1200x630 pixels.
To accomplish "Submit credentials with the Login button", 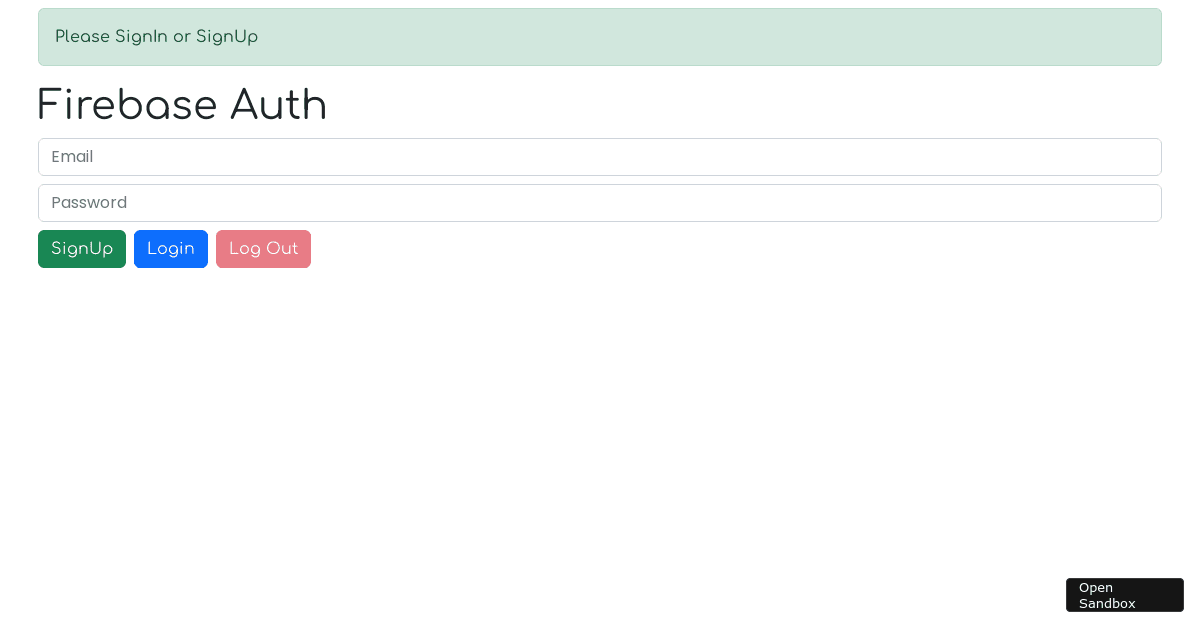I will [171, 249].
